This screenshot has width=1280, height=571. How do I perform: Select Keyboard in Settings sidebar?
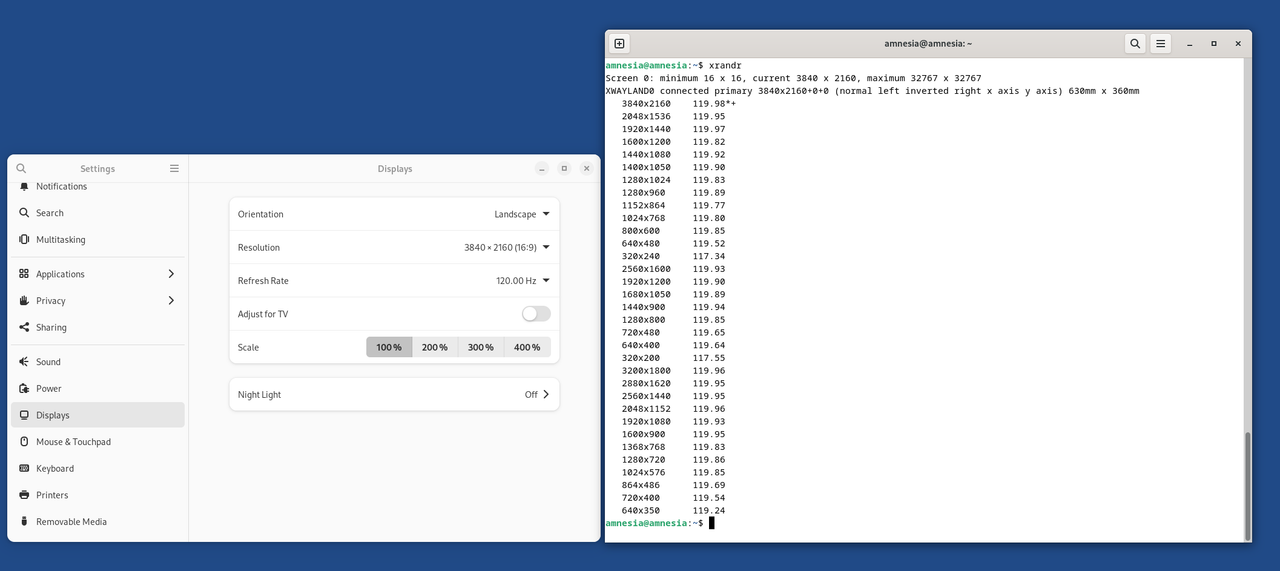point(98,469)
